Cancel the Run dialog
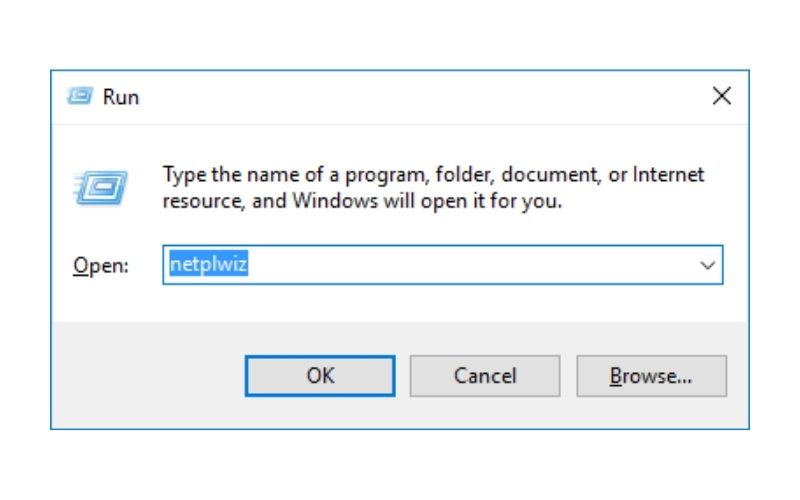This screenshot has height=500, width=800. (x=485, y=376)
